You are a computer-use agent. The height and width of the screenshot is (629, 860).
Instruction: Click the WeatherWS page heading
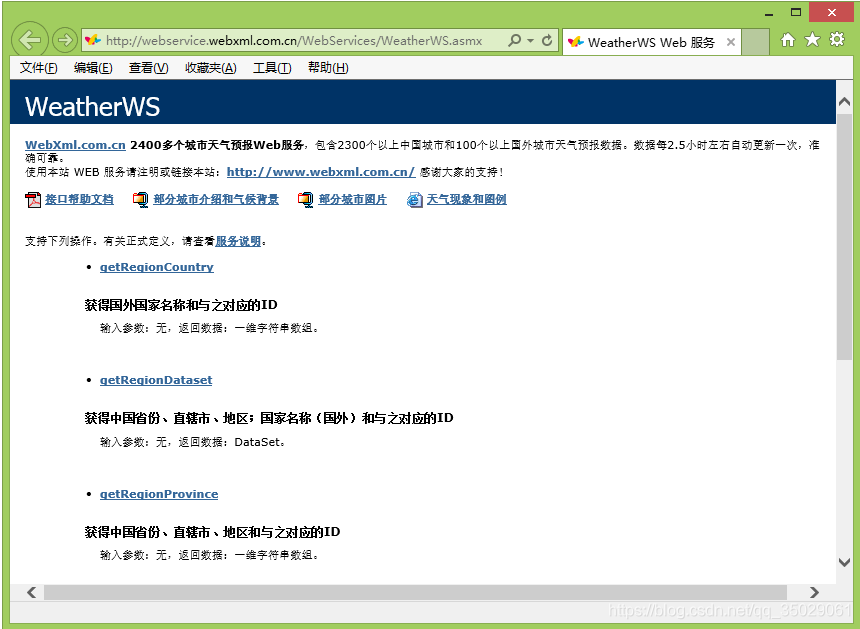(92, 106)
